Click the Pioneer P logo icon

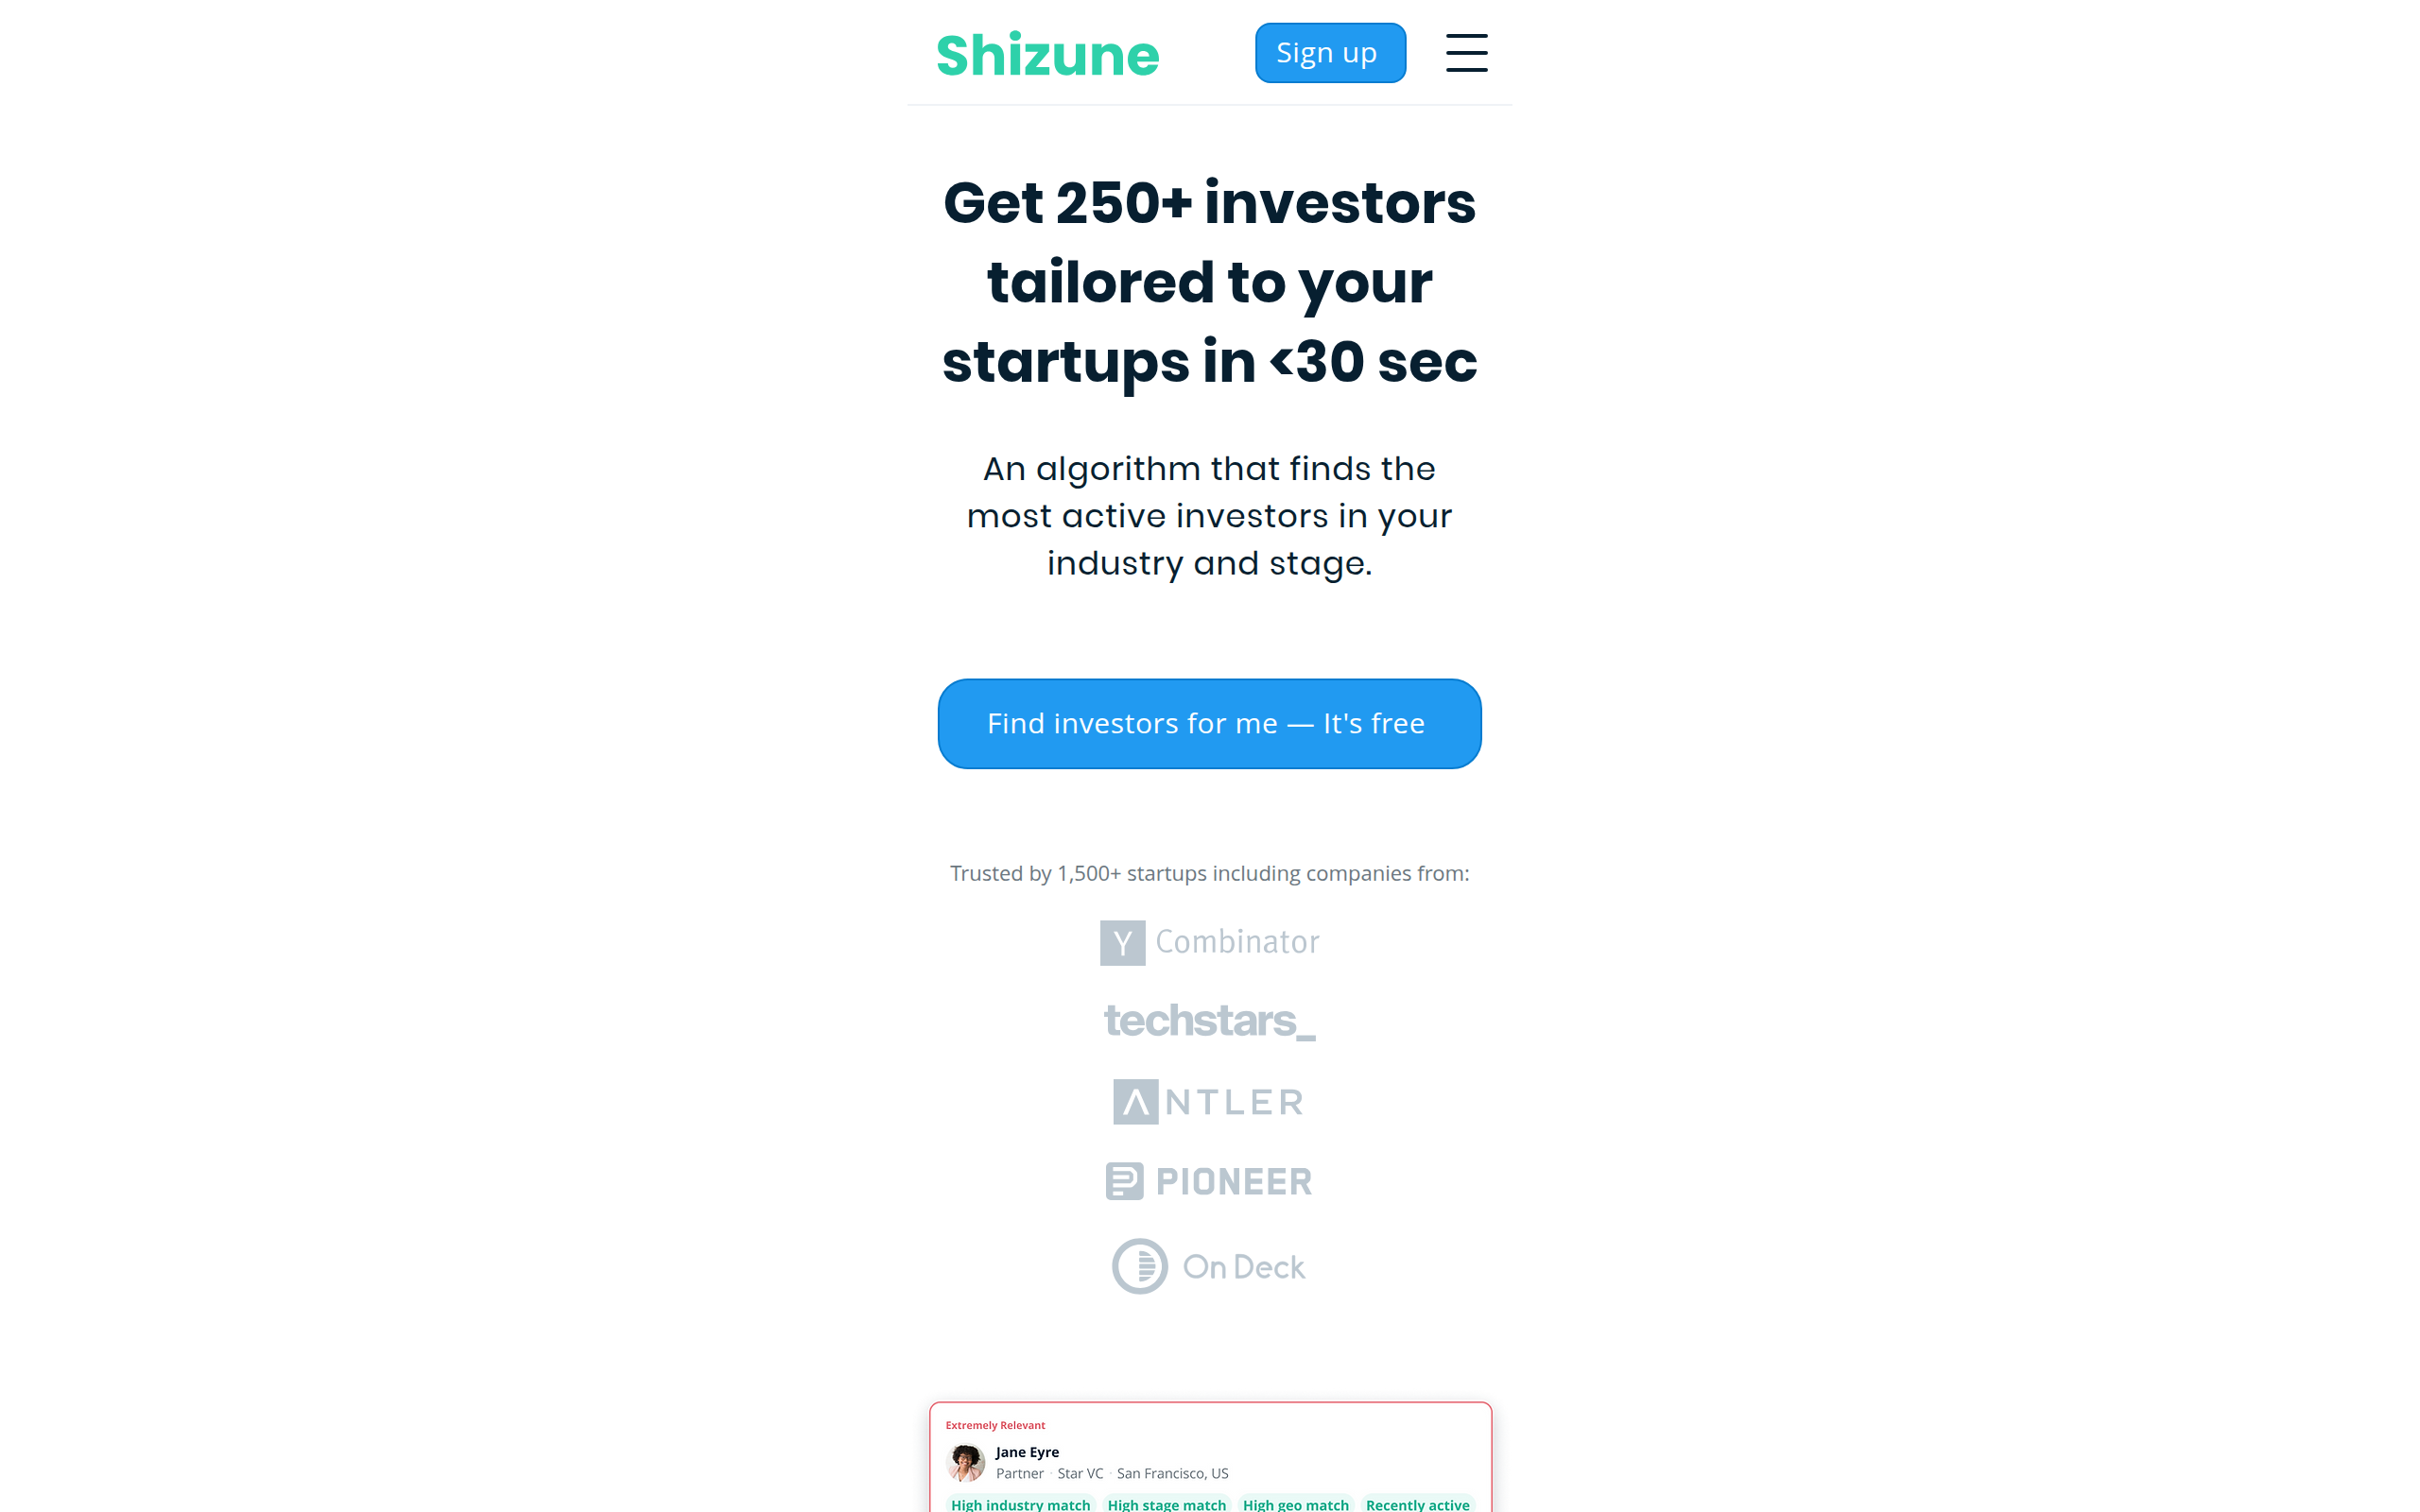(1124, 1181)
